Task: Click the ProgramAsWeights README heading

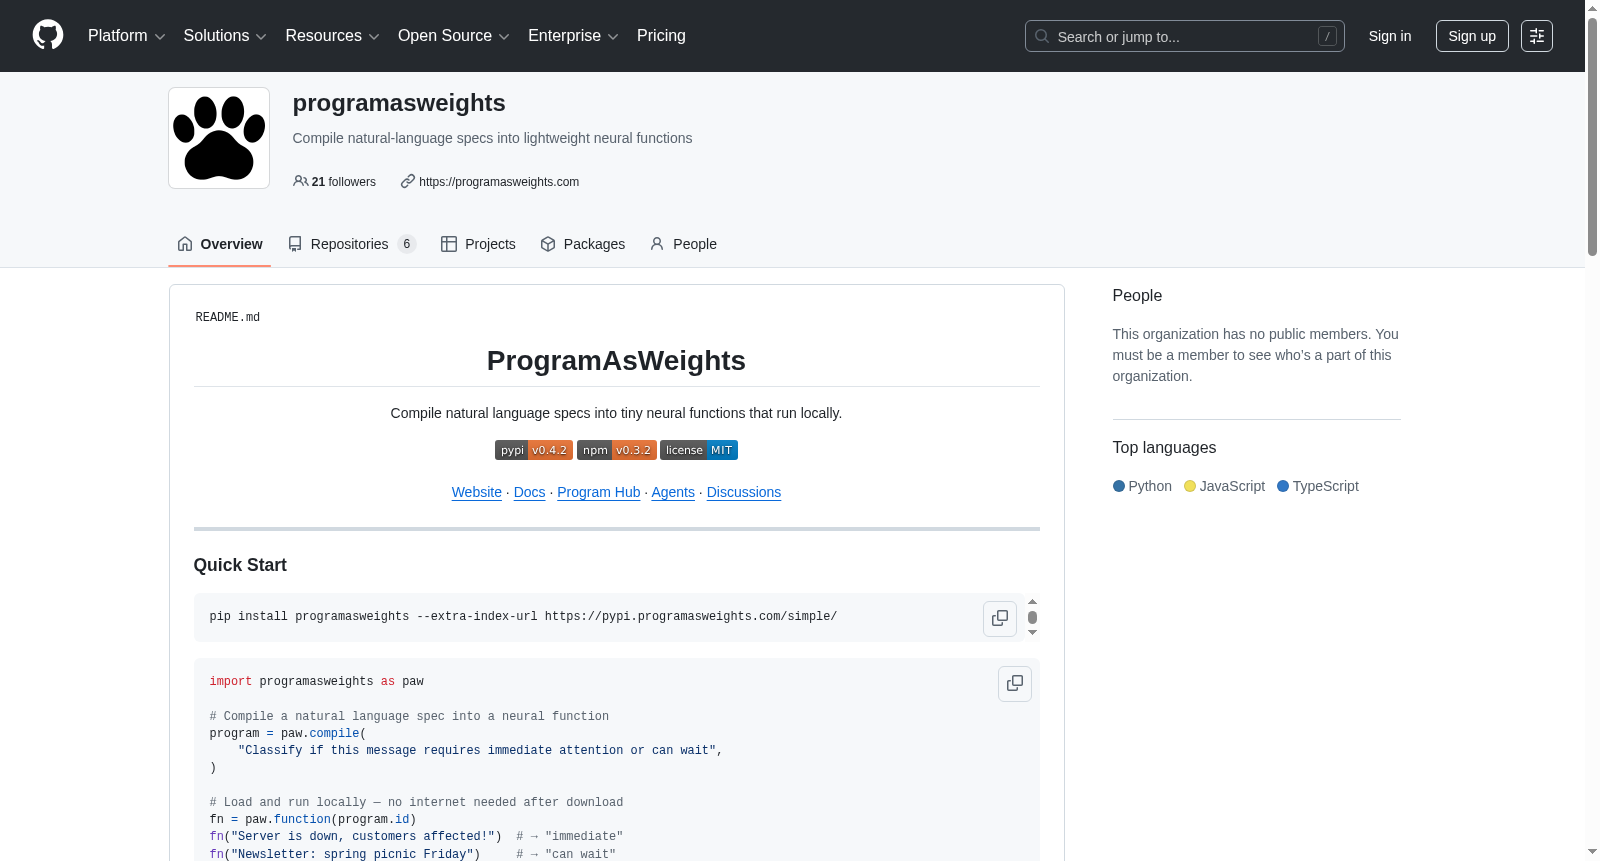Action: (x=616, y=361)
